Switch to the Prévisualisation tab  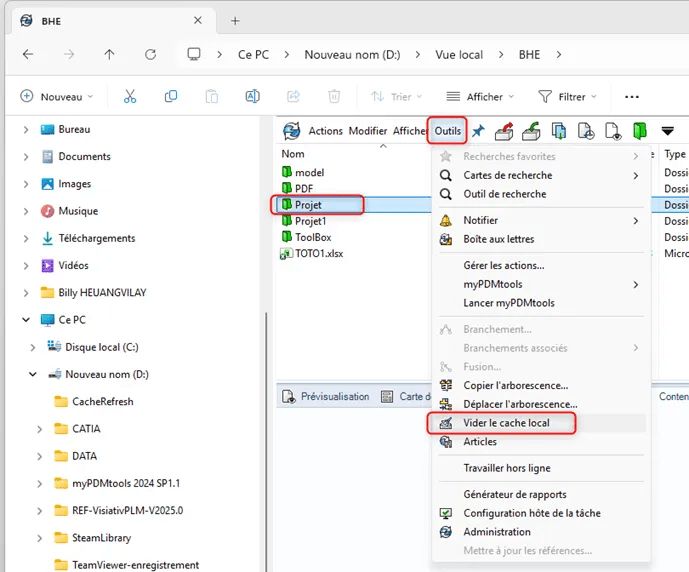[334, 397]
